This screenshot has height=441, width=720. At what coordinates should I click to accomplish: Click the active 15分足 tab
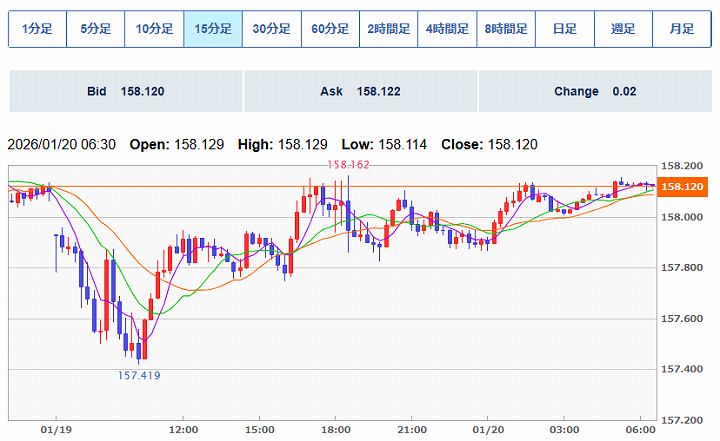click(213, 29)
